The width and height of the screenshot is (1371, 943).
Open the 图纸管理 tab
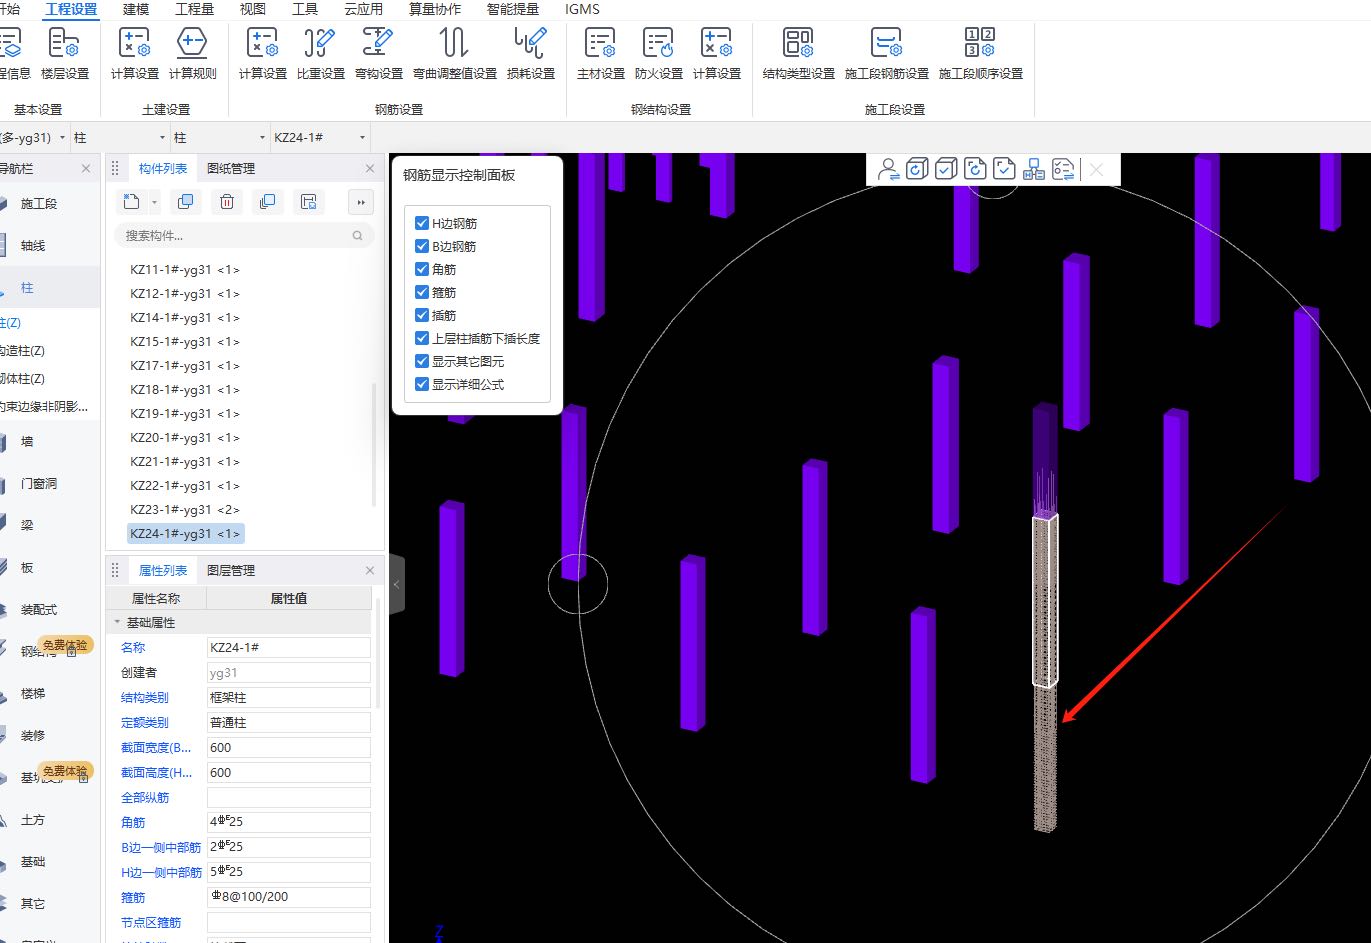(x=231, y=168)
